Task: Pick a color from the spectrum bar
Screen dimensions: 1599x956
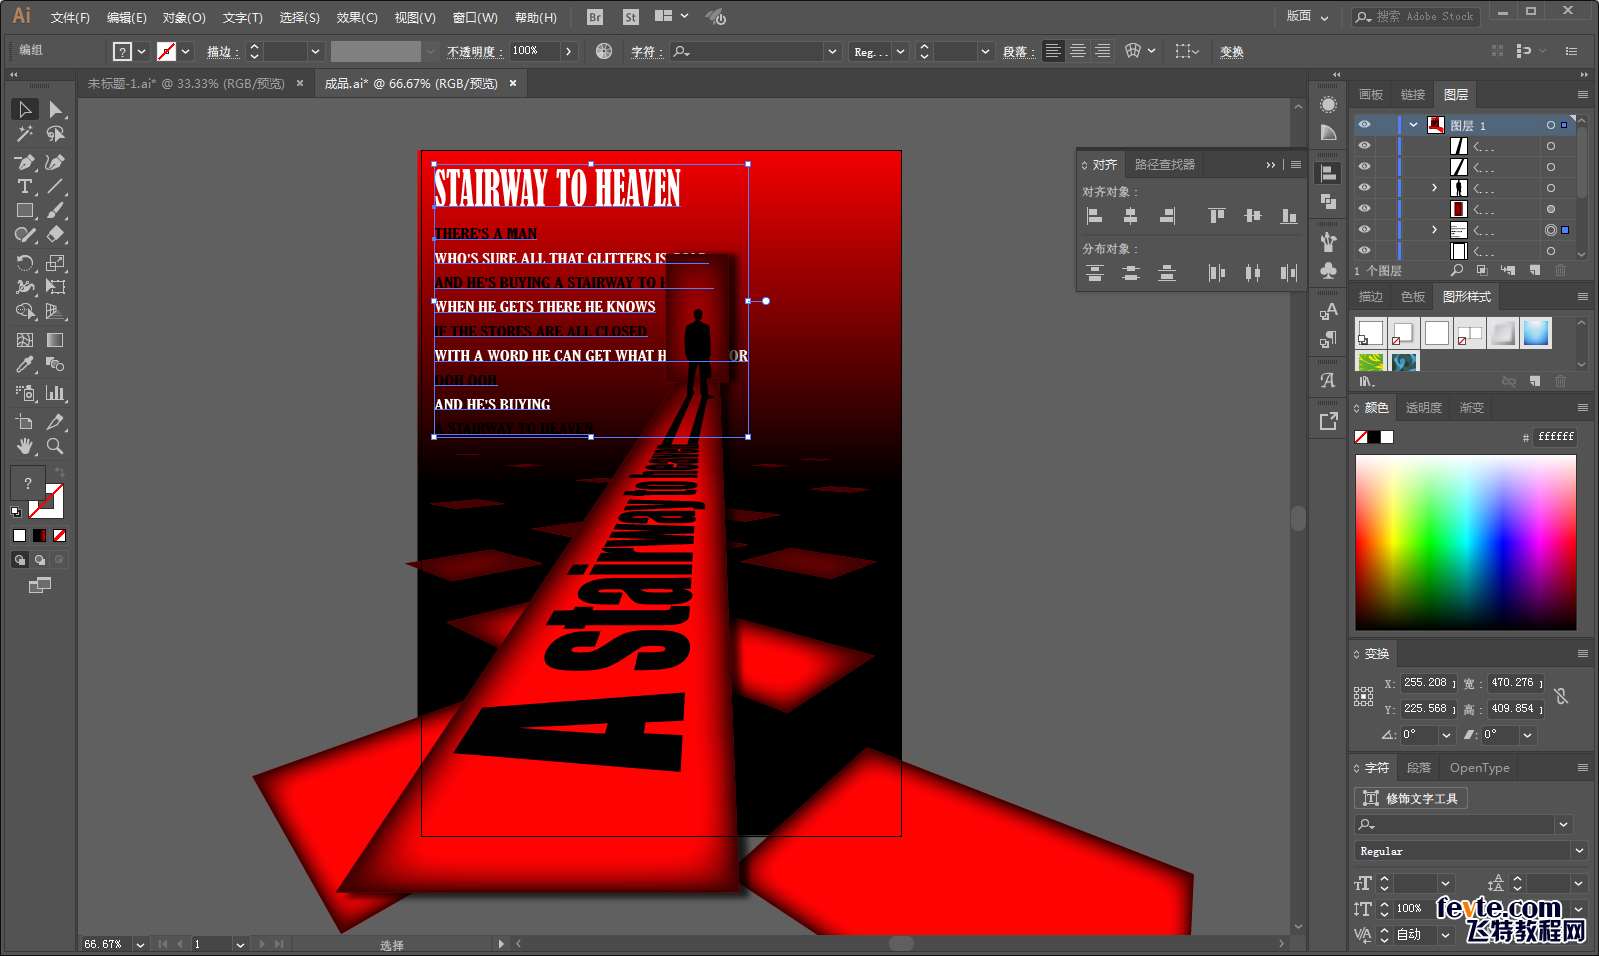Action: [x=1465, y=542]
